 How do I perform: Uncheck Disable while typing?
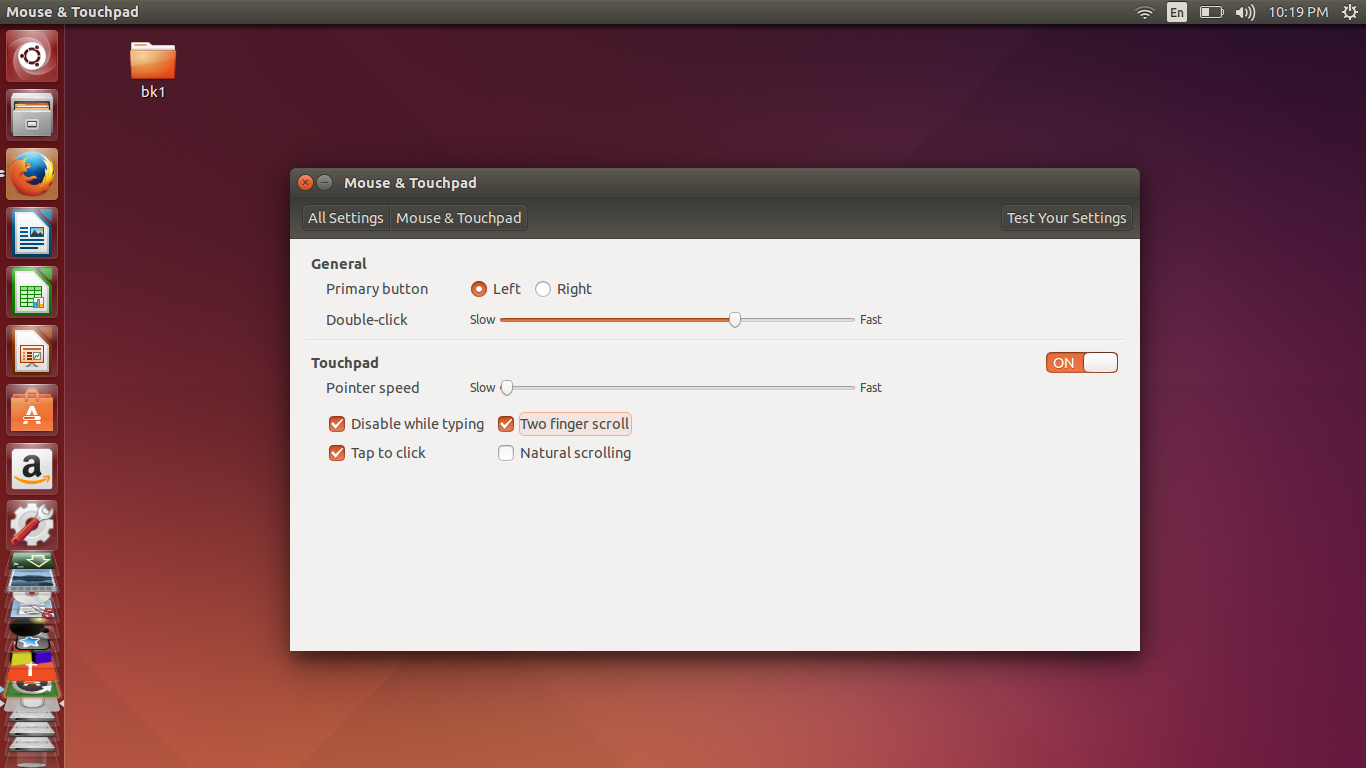[x=336, y=423]
